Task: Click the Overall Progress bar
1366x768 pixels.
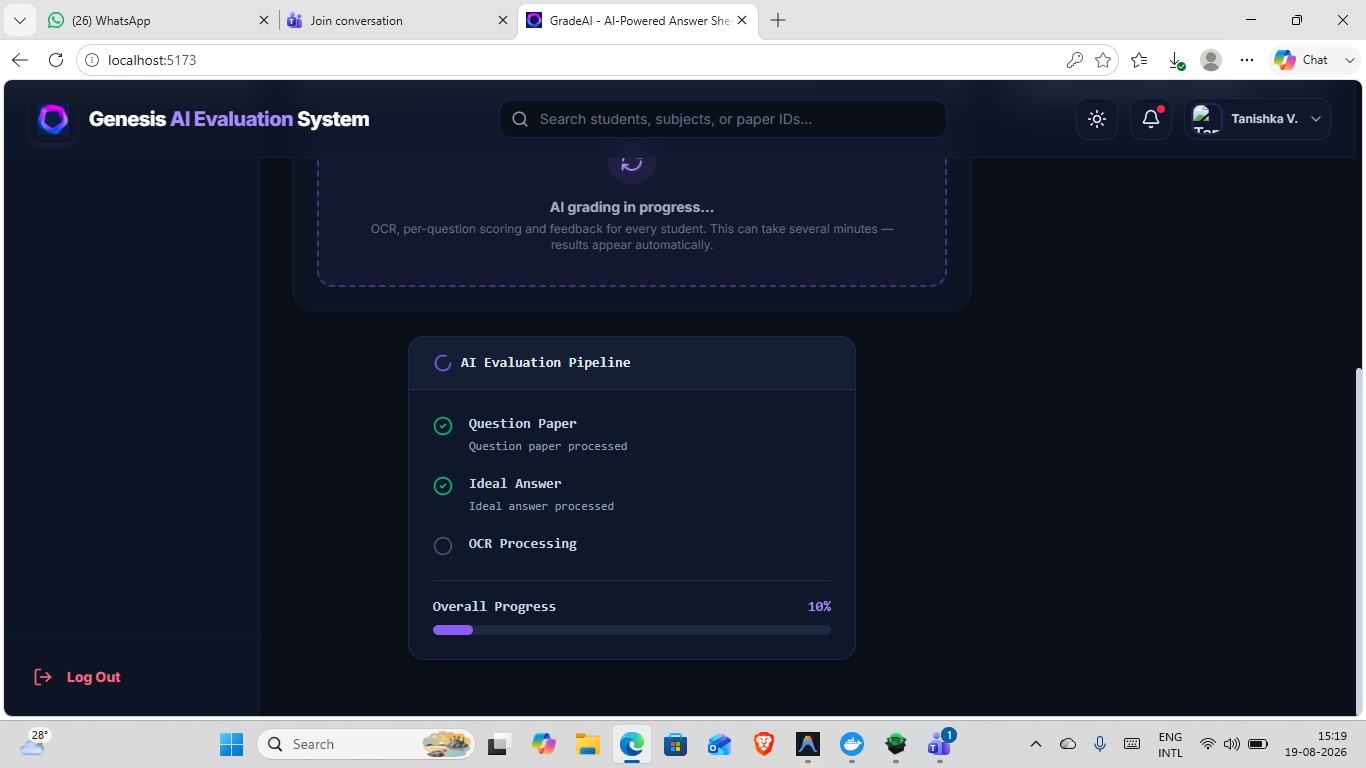Action: click(x=632, y=630)
